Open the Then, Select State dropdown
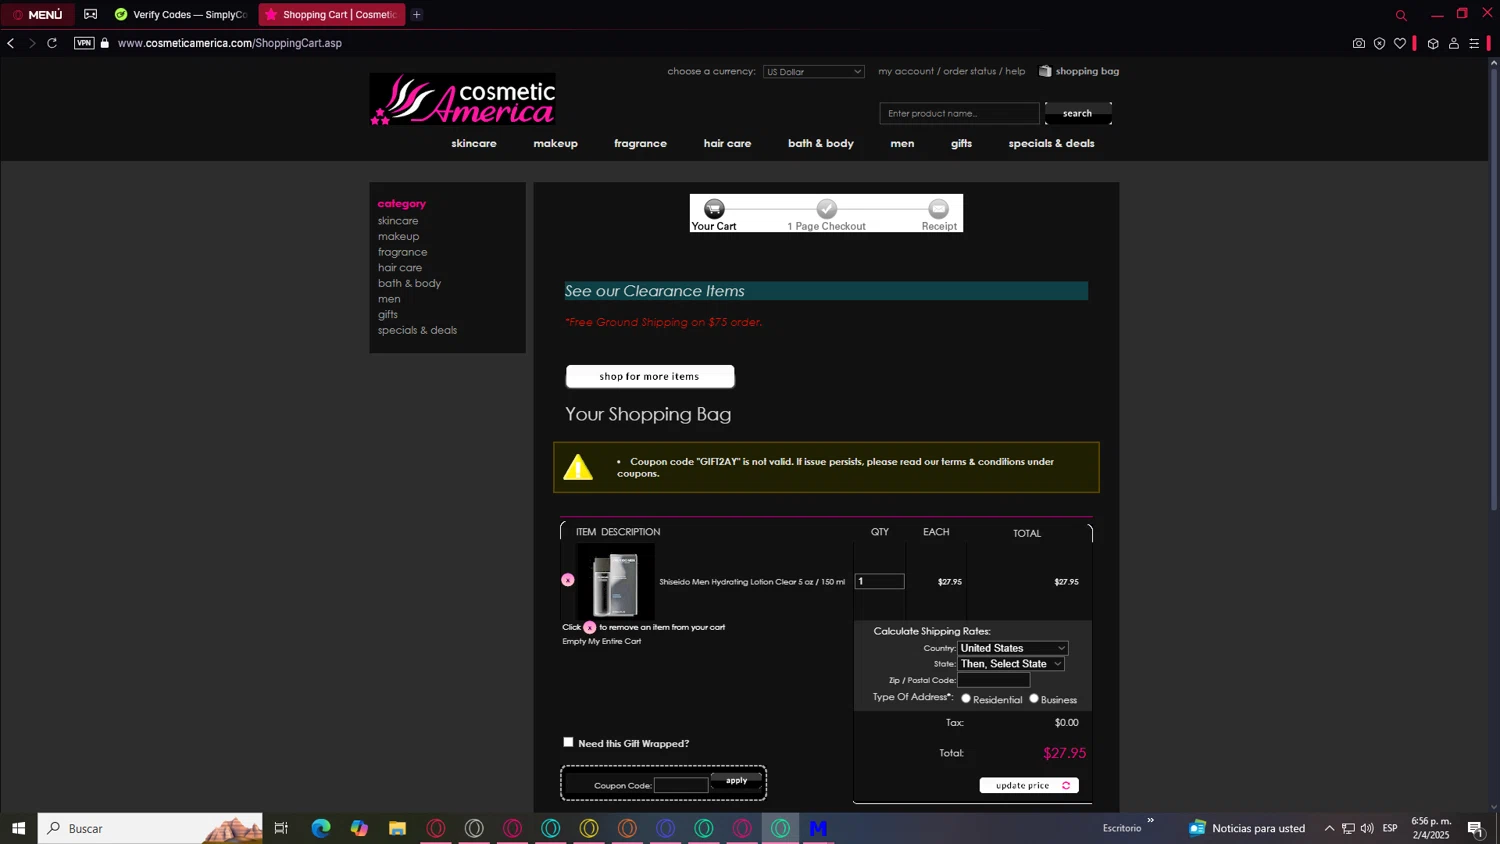1500x844 pixels. (1010, 664)
